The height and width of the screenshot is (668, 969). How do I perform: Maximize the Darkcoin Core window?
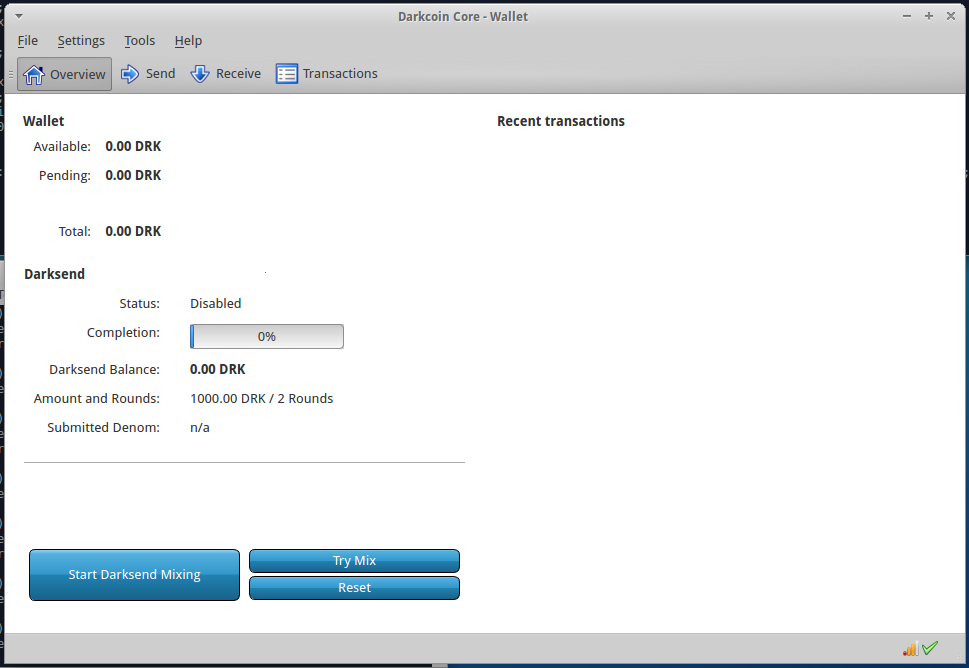click(x=929, y=16)
